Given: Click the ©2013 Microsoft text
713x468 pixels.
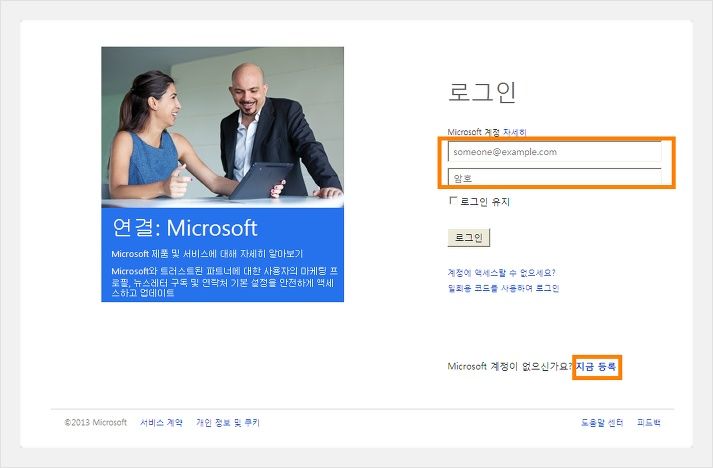Looking at the screenshot, I should 95,423.
